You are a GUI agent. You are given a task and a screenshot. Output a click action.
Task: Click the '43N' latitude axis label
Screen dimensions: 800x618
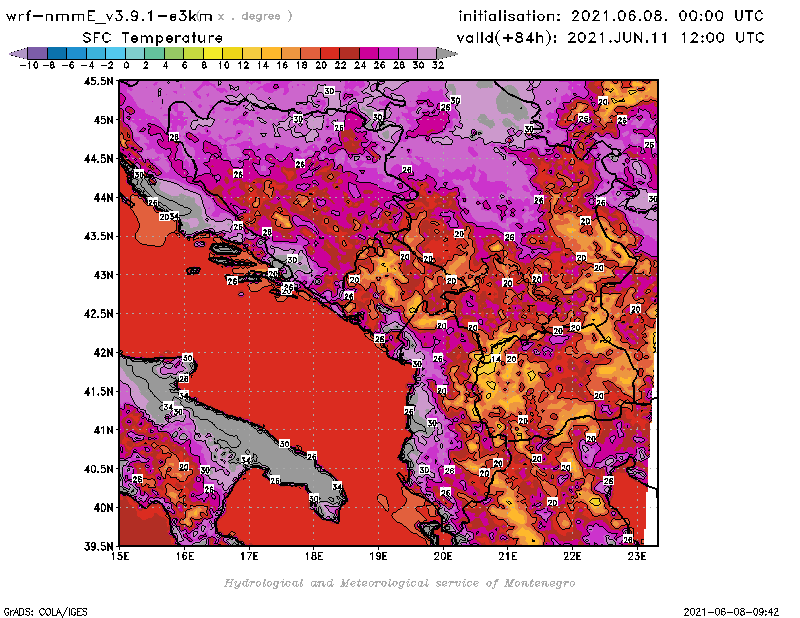(104, 275)
